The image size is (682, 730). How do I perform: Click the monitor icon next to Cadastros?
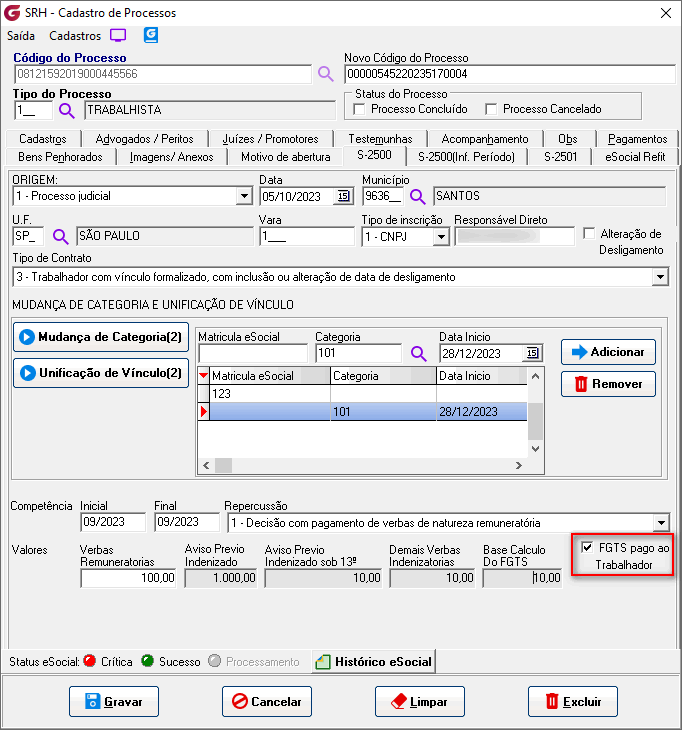pos(118,35)
